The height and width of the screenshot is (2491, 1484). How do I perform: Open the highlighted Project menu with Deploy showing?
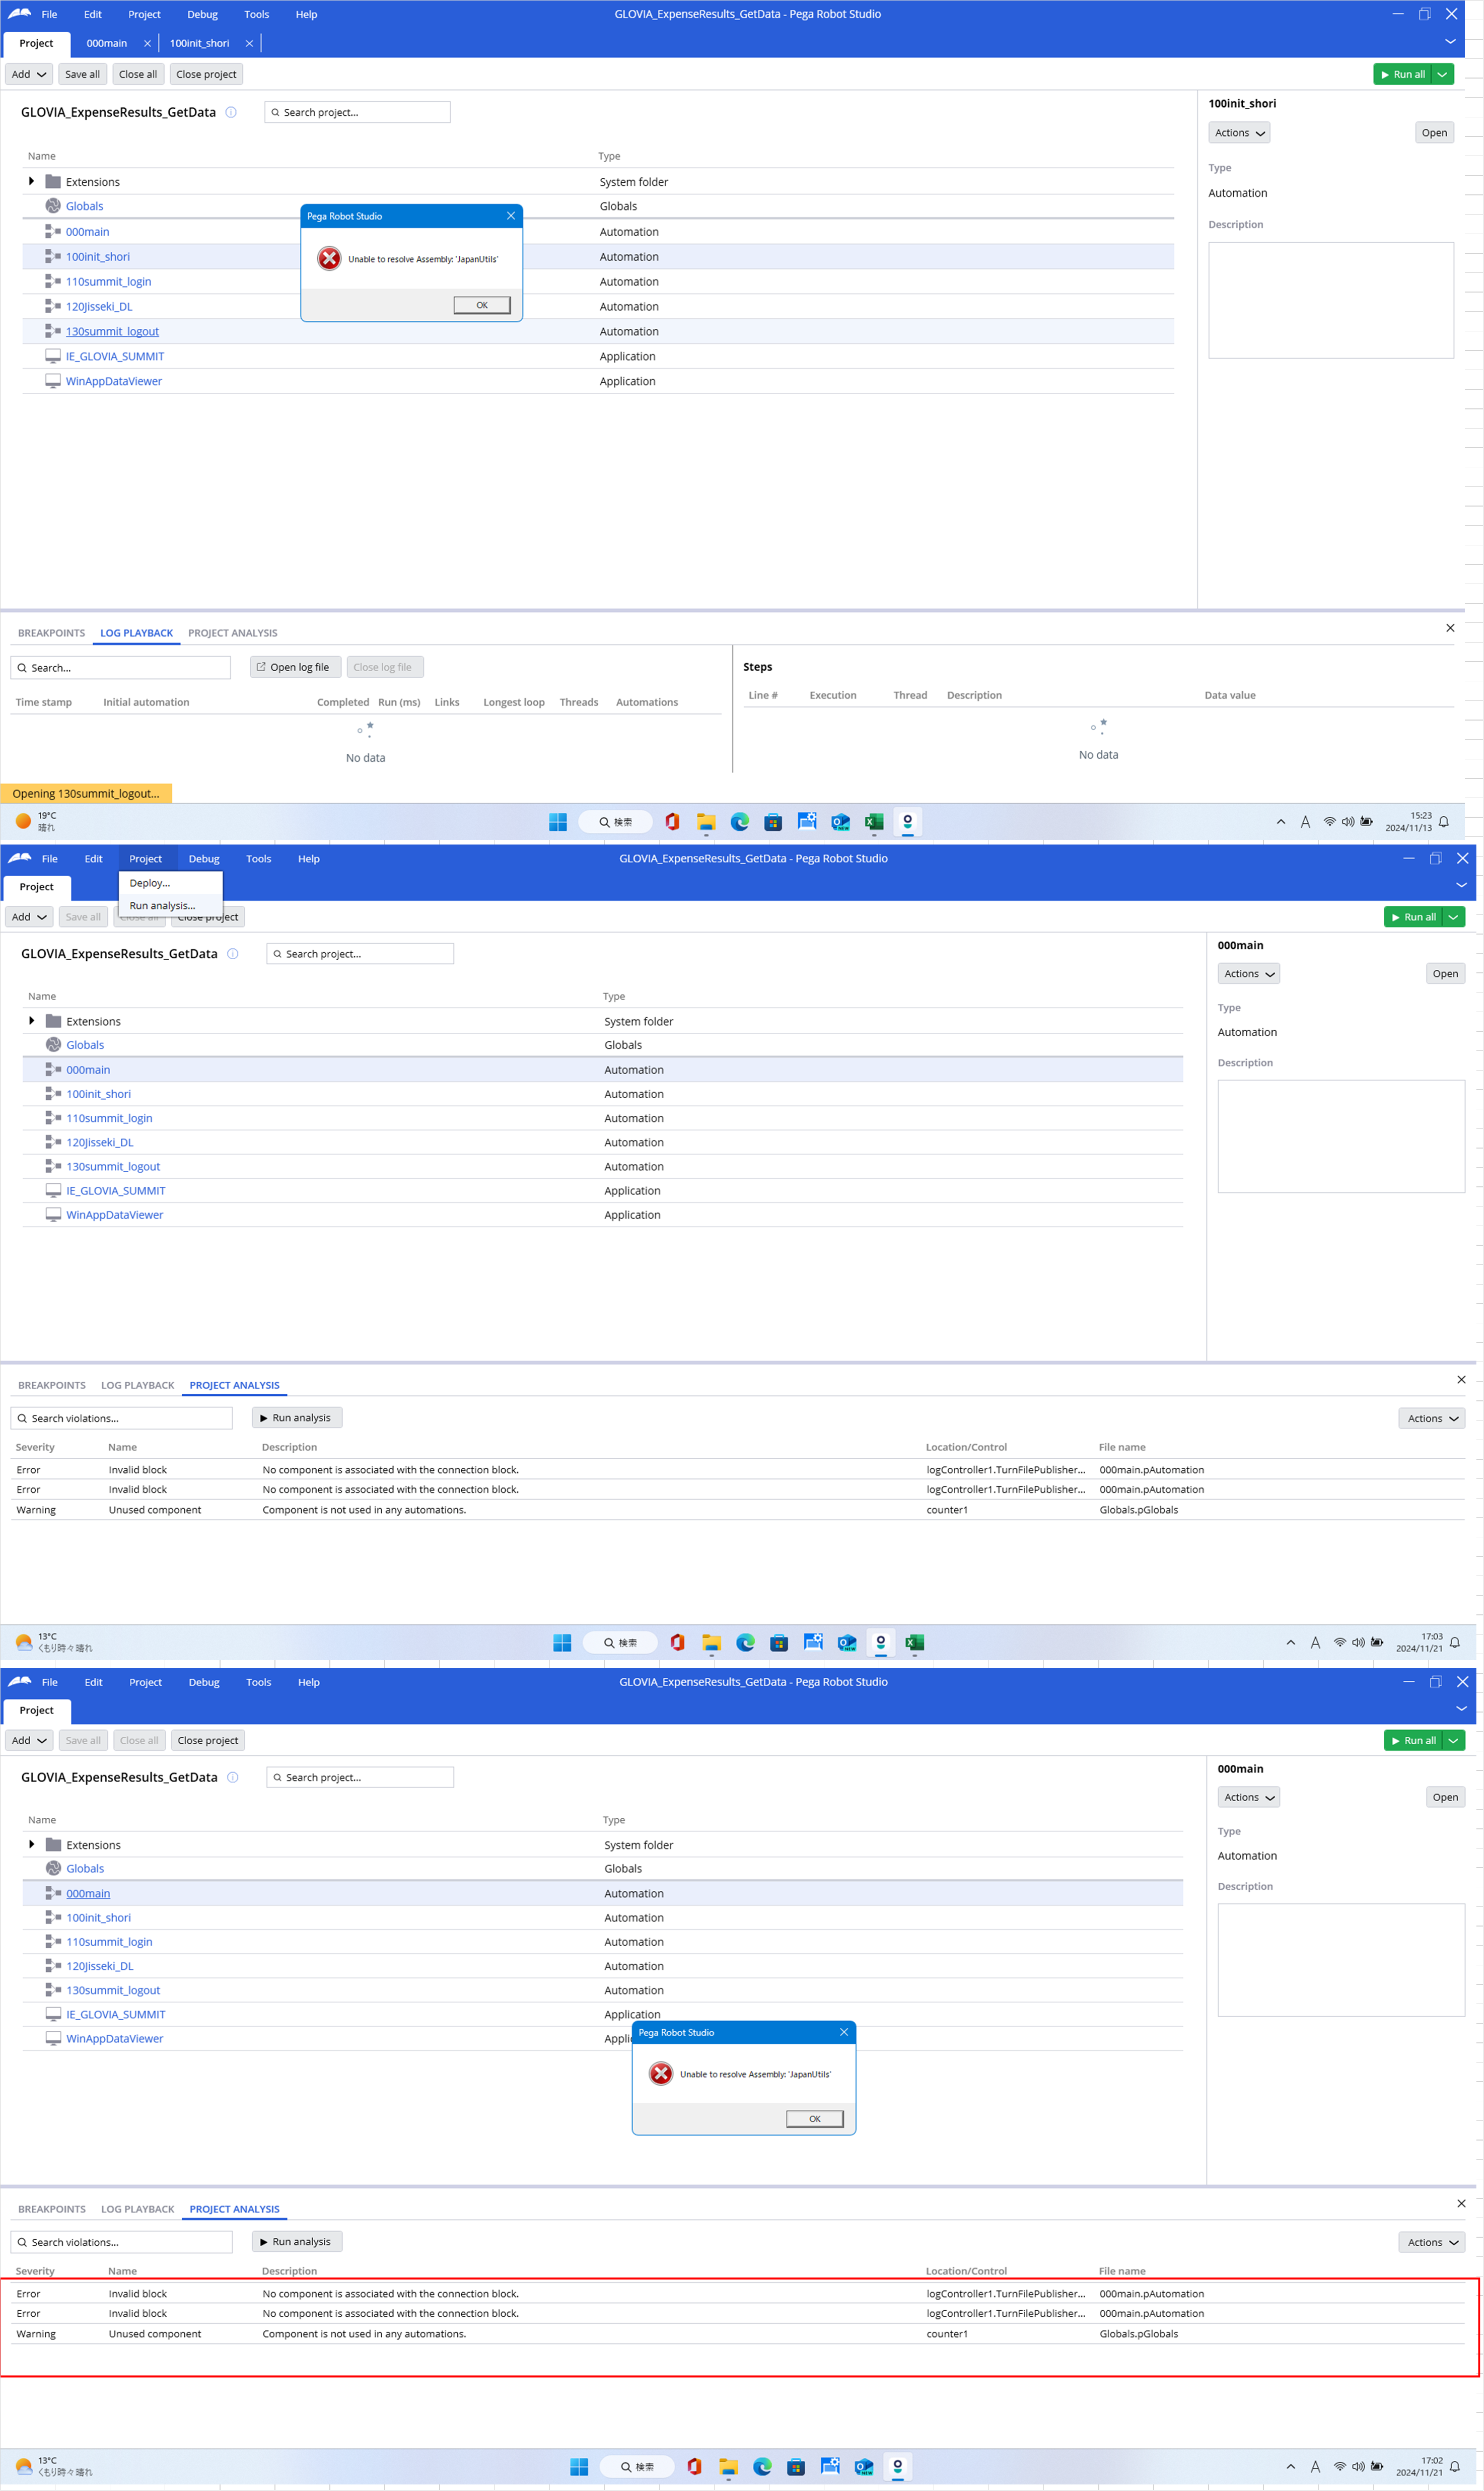[x=145, y=858]
